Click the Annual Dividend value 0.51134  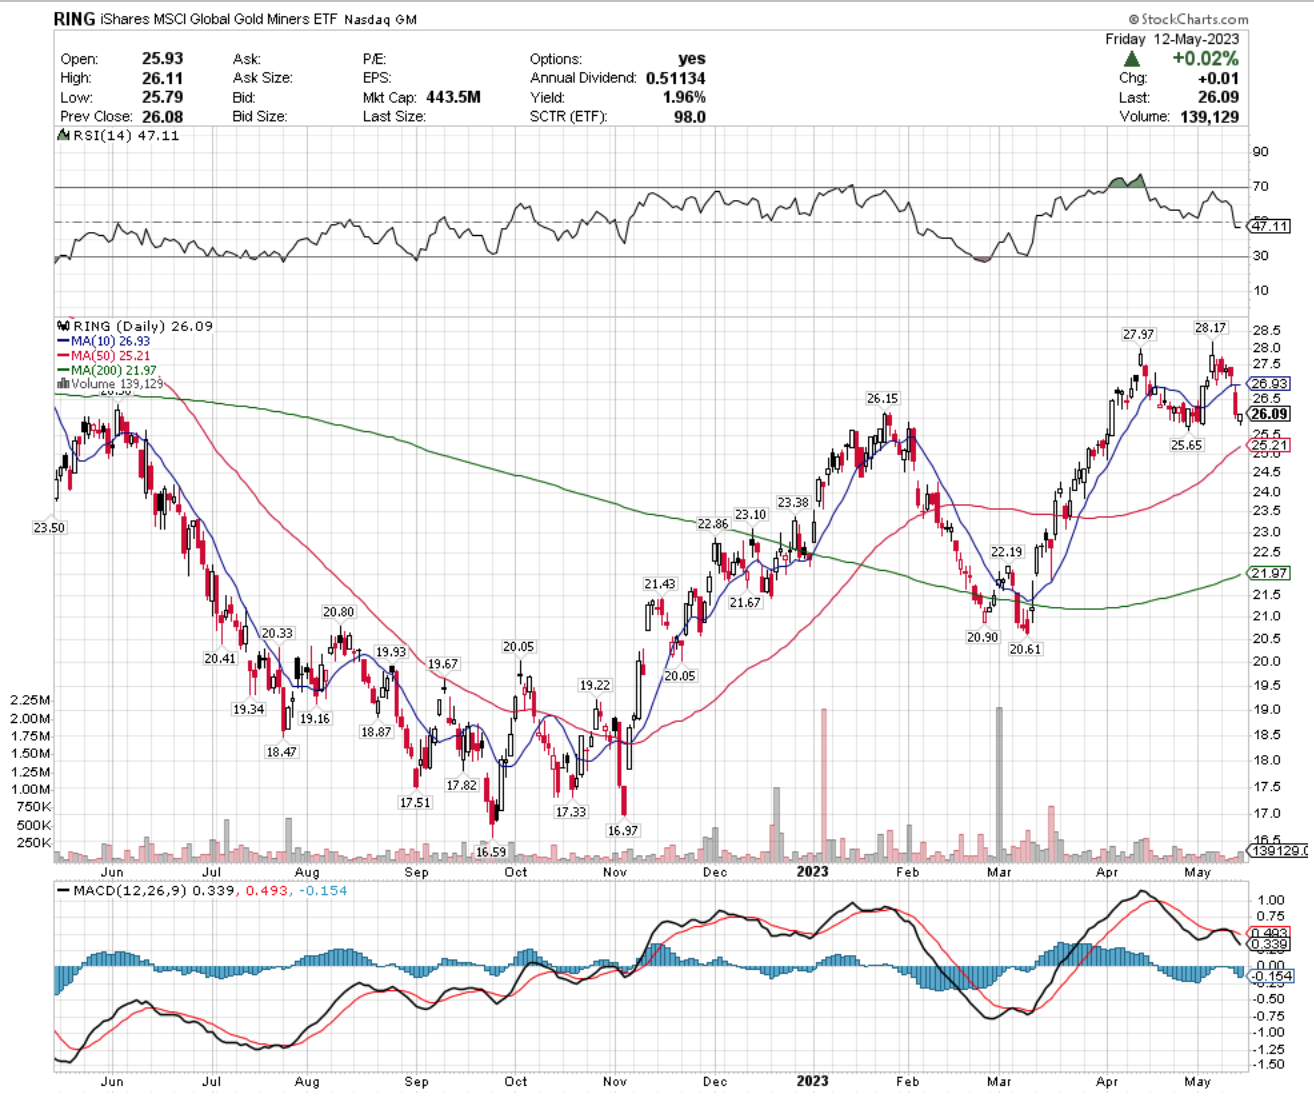click(x=675, y=78)
